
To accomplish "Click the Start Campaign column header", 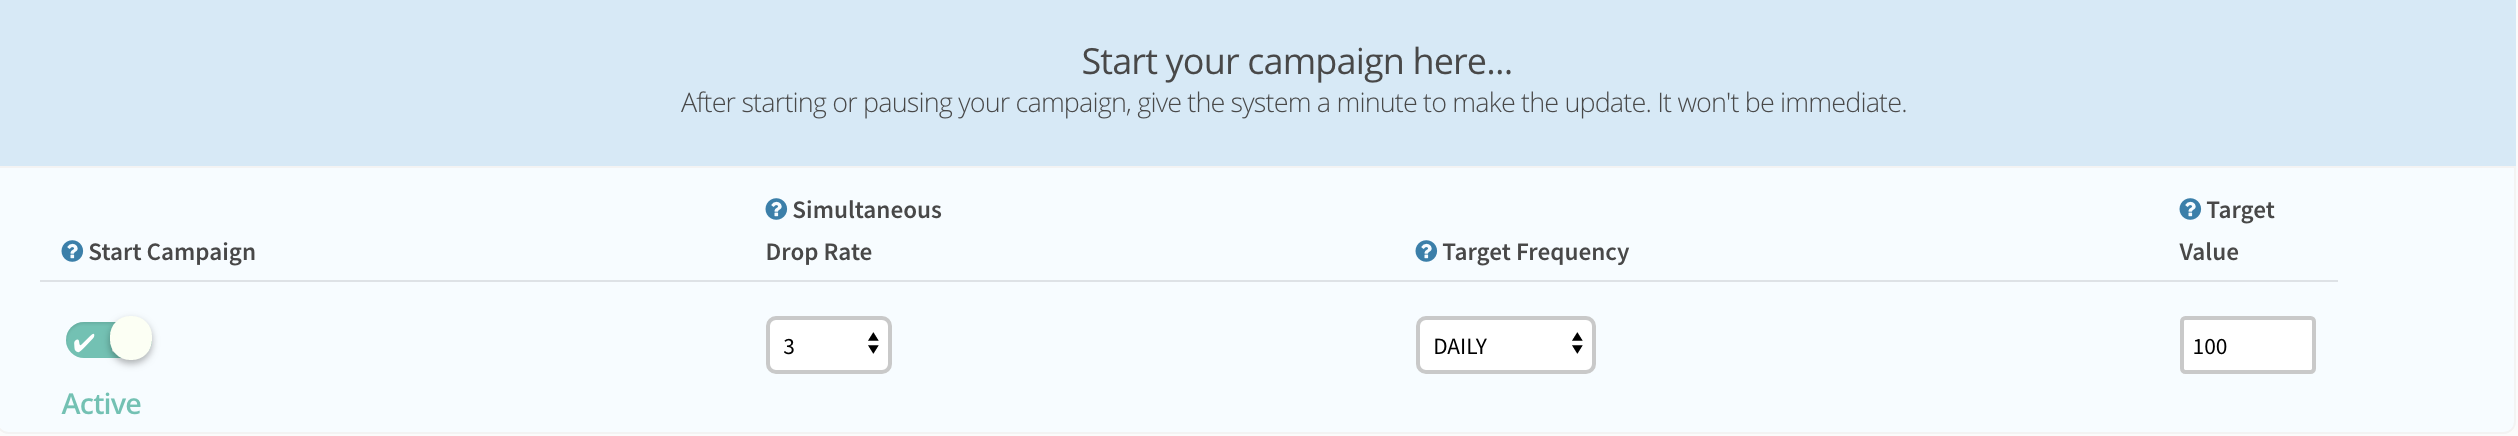I will tap(172, 252).
